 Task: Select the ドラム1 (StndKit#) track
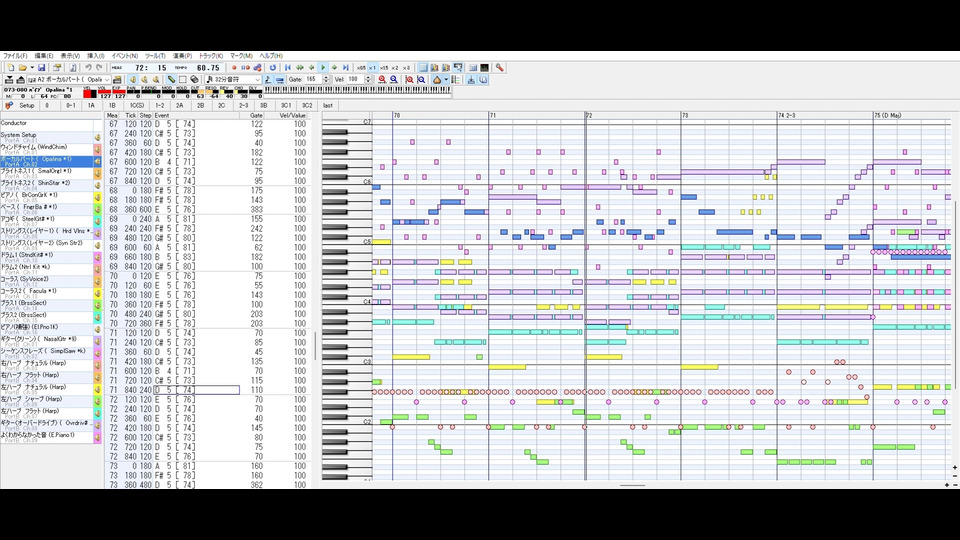pyautogui.click(x=46, y=257)
